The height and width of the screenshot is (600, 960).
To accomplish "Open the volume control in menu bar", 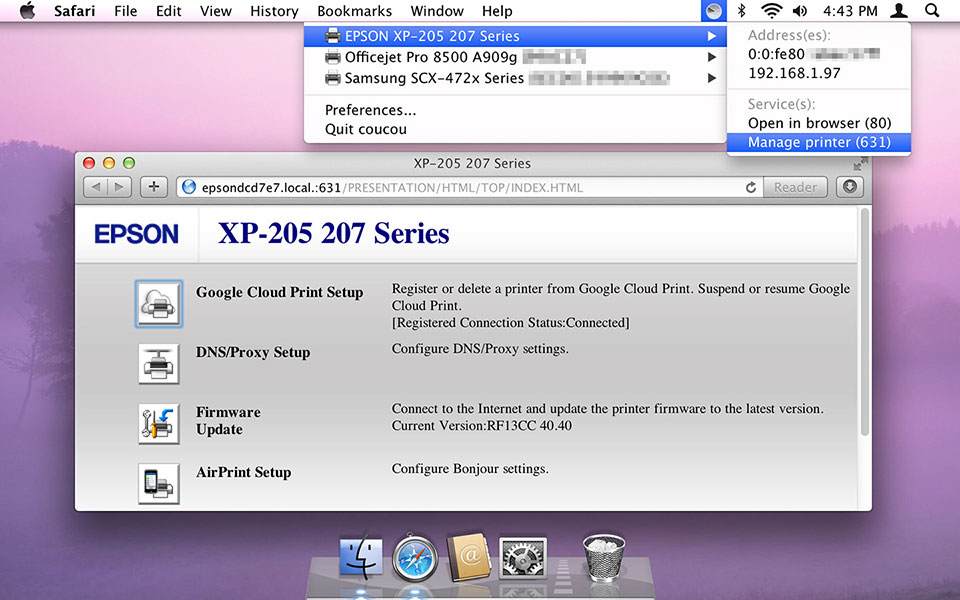I will [x=800, y=11].
